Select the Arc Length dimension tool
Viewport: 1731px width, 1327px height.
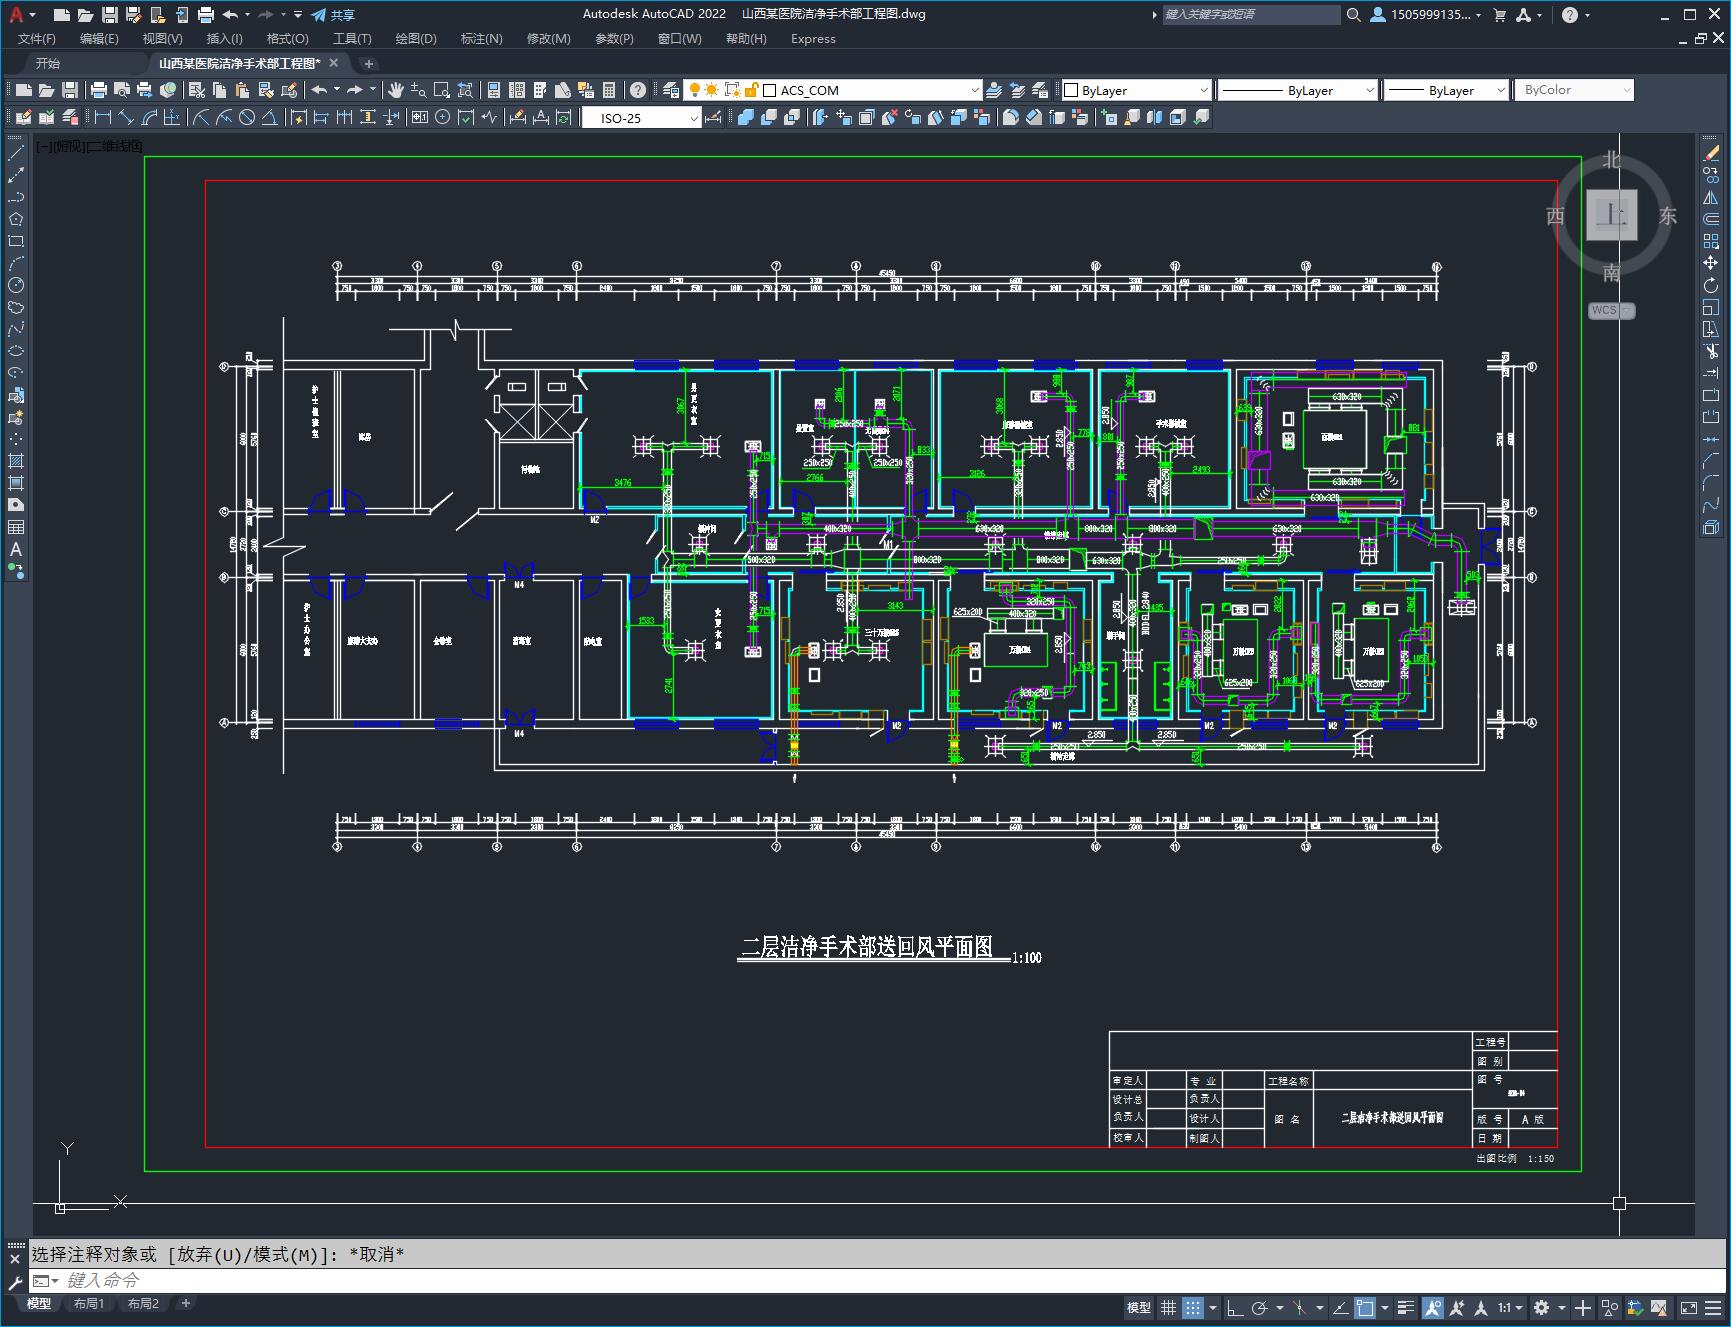point(149,118)
